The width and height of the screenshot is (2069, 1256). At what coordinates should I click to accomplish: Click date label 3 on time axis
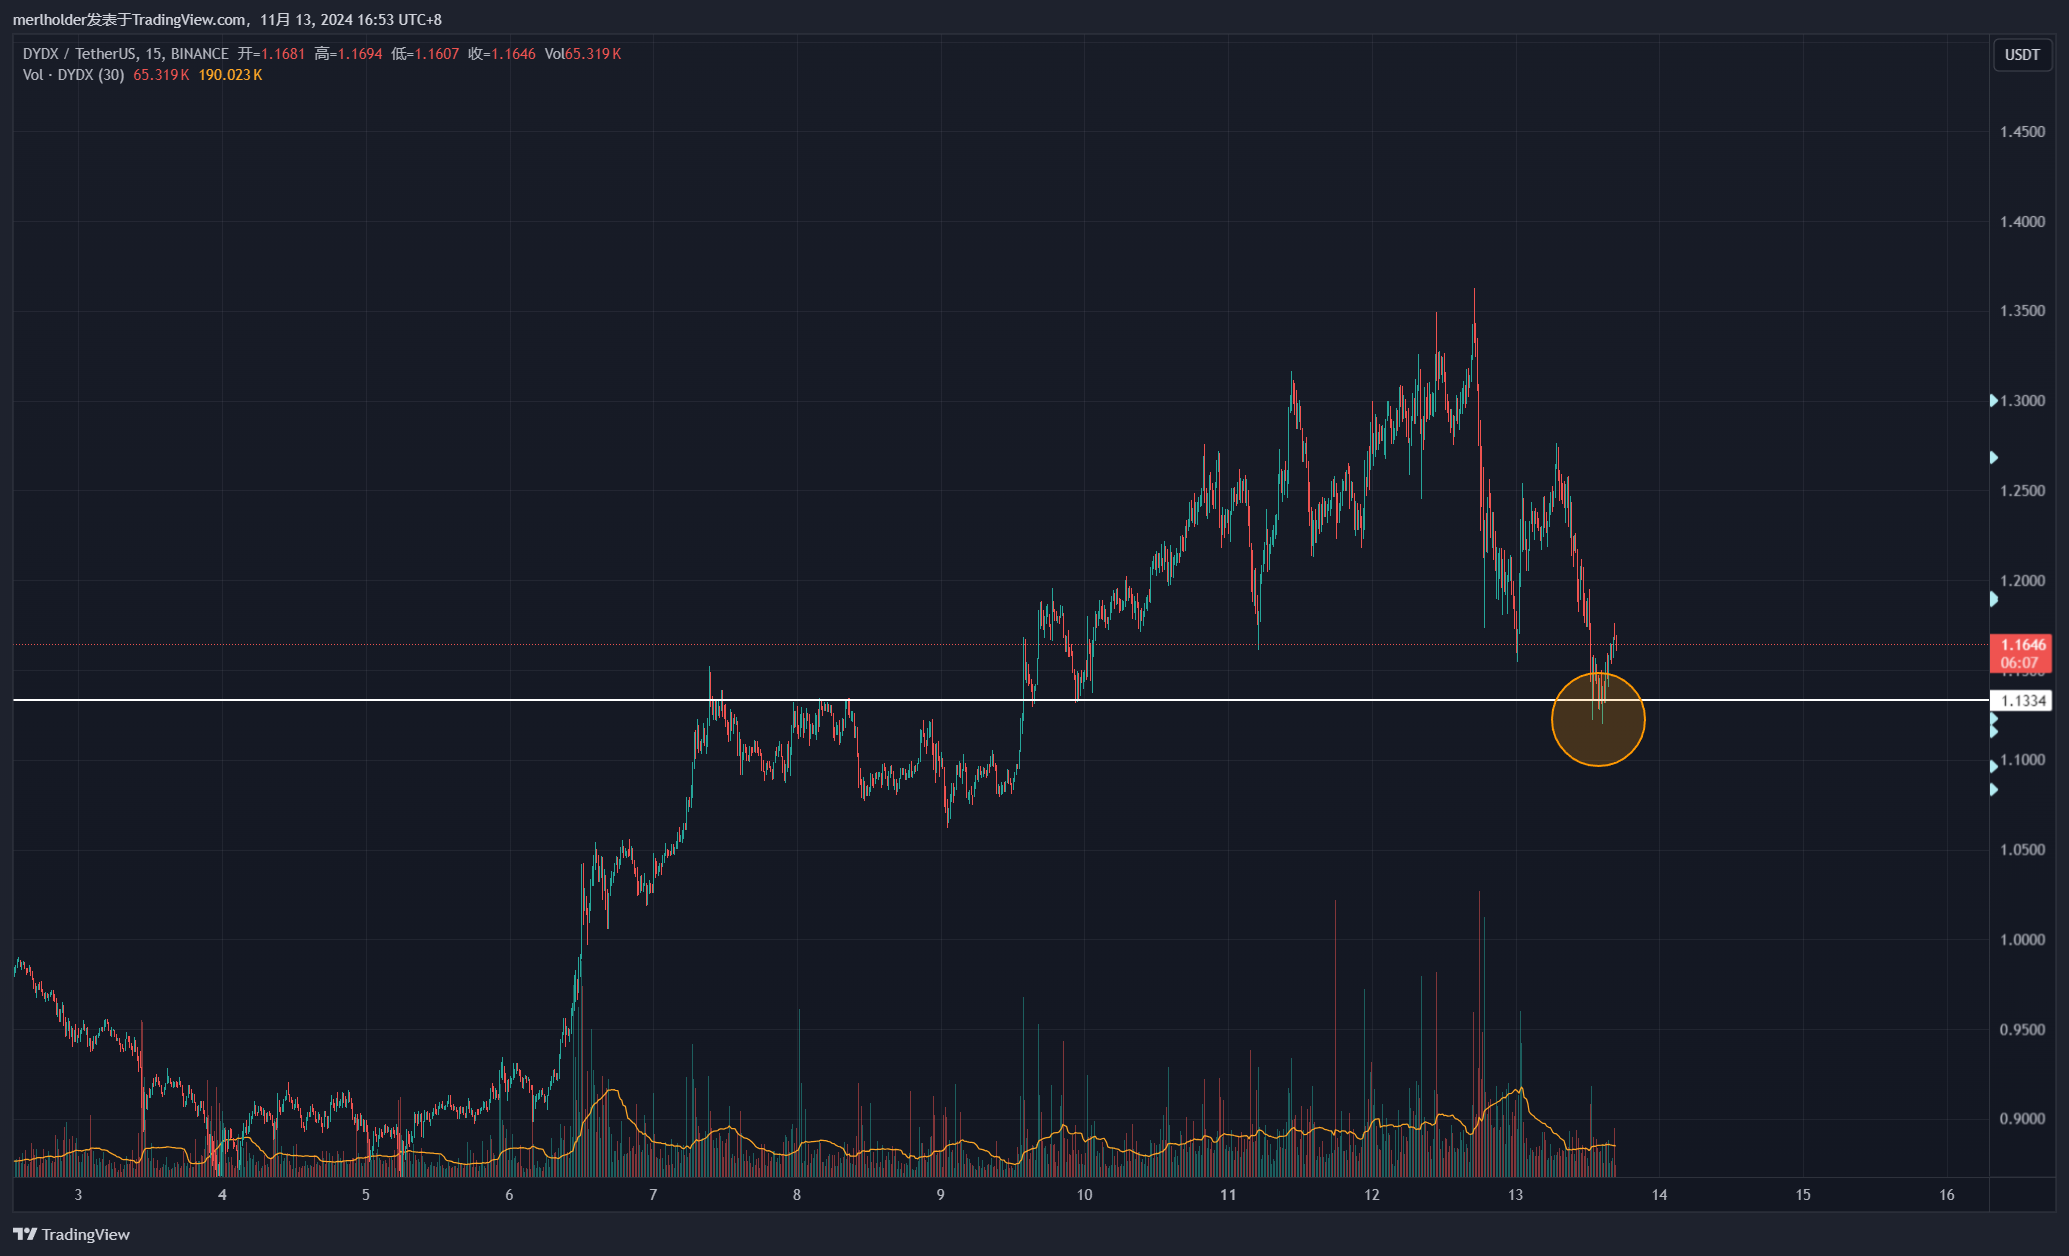pos(79,1195)
